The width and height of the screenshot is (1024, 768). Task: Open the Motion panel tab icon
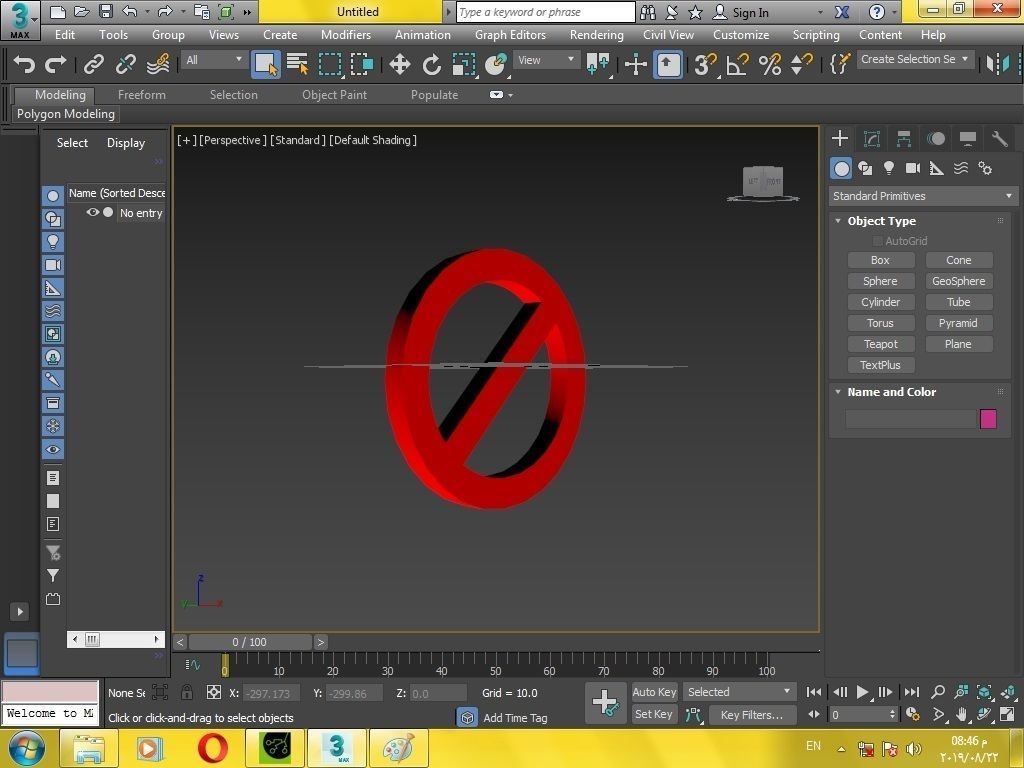(936, 138)
